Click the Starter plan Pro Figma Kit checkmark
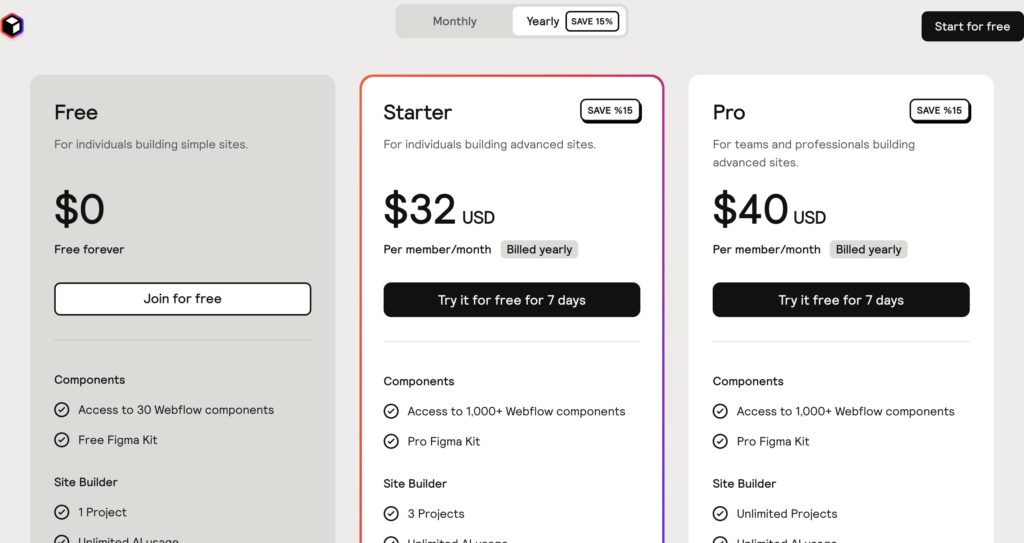The height and width of the screenshot is (543, 1024). coord(391,441)
